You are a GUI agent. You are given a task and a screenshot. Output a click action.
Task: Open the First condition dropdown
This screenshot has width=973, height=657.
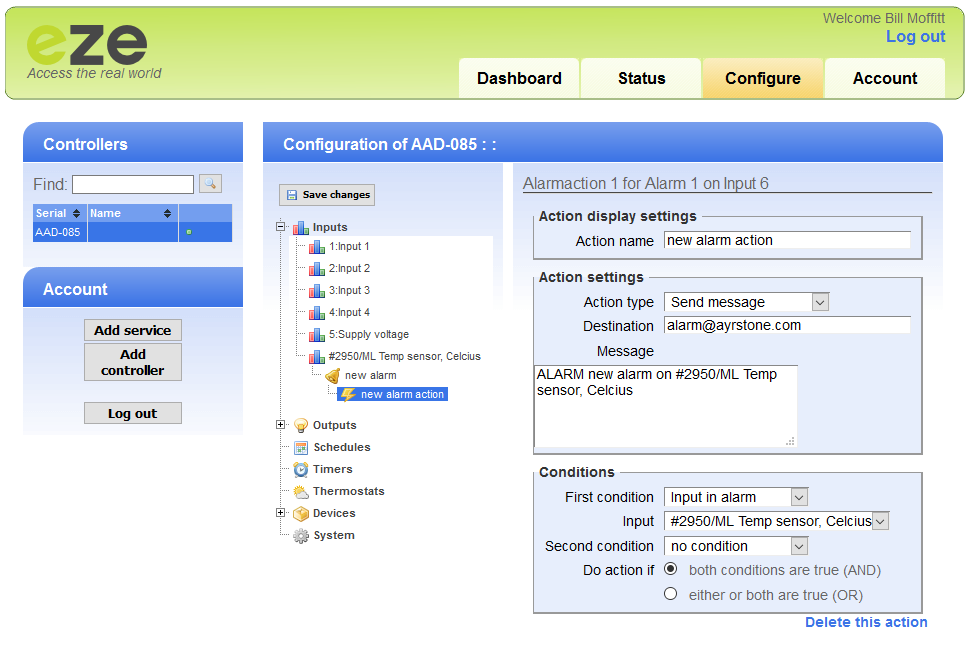click(735, 497)
